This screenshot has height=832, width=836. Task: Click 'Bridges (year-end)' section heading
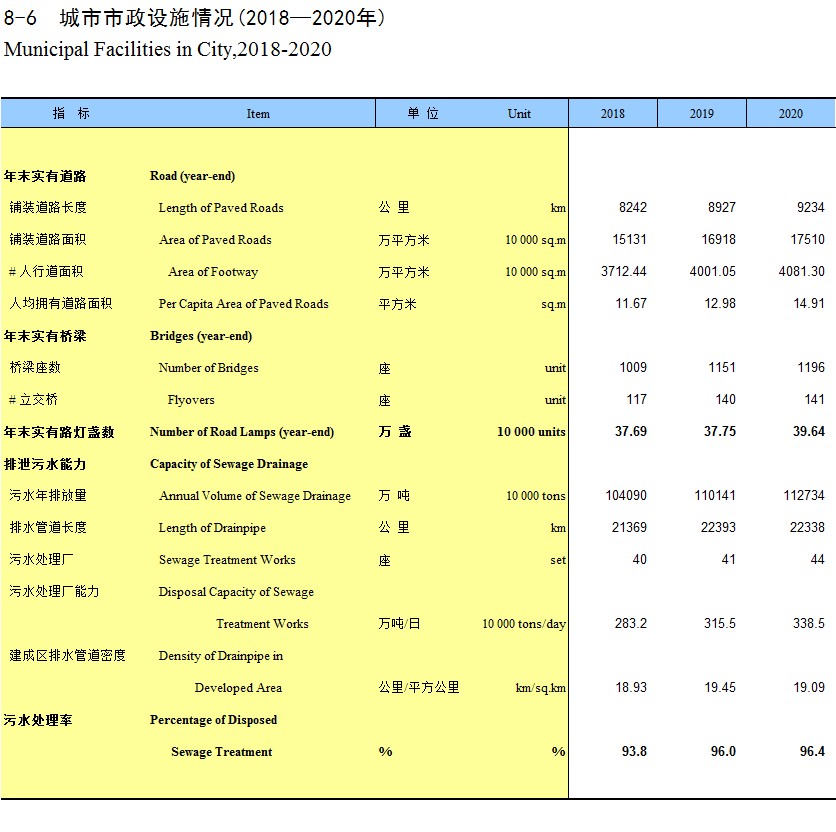click(201, 336)
